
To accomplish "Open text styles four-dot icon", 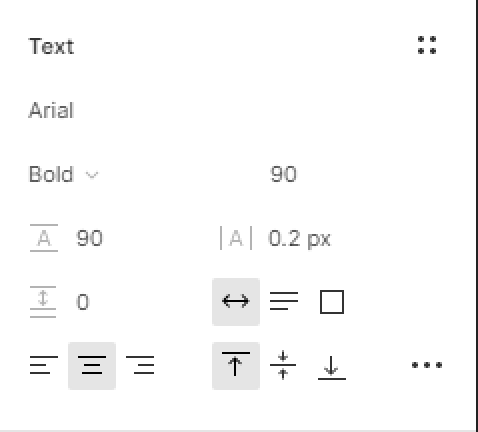I will tap(427, 45).
